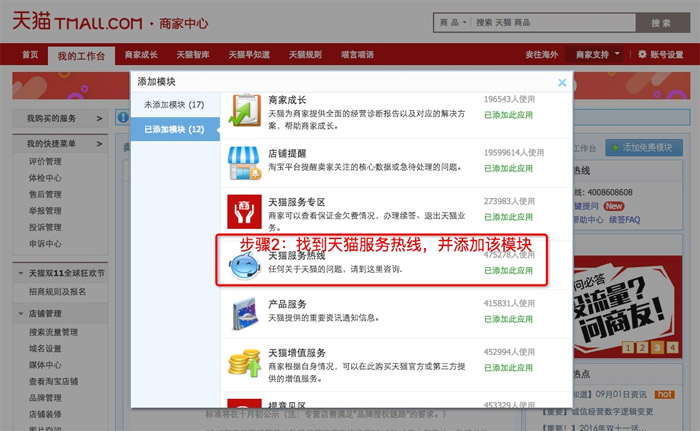Click the 添加免费模块 button
The height and width of the screenshot is (431, 700).
point(644,148)
